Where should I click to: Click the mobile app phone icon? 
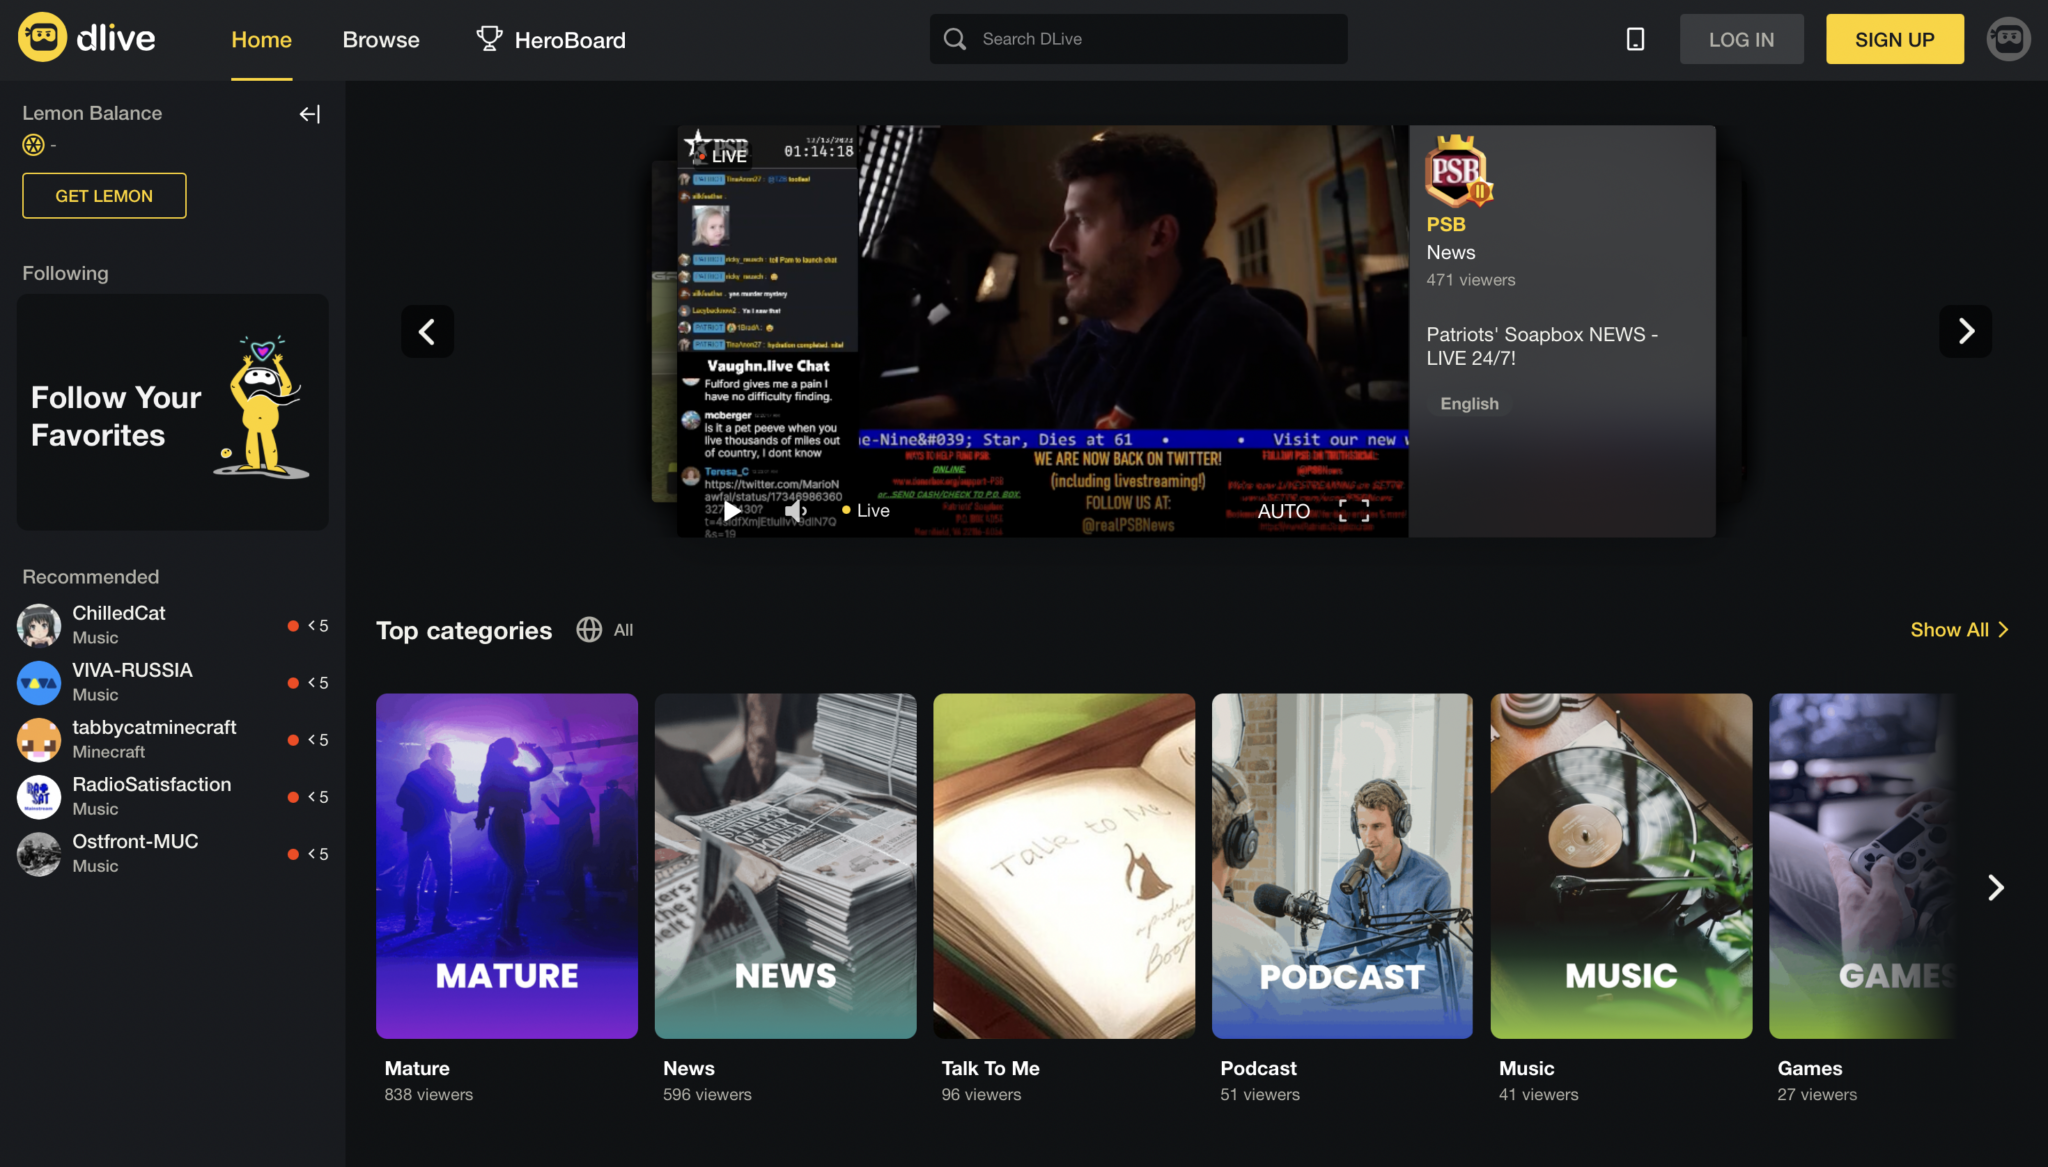tap(1634, 38)
